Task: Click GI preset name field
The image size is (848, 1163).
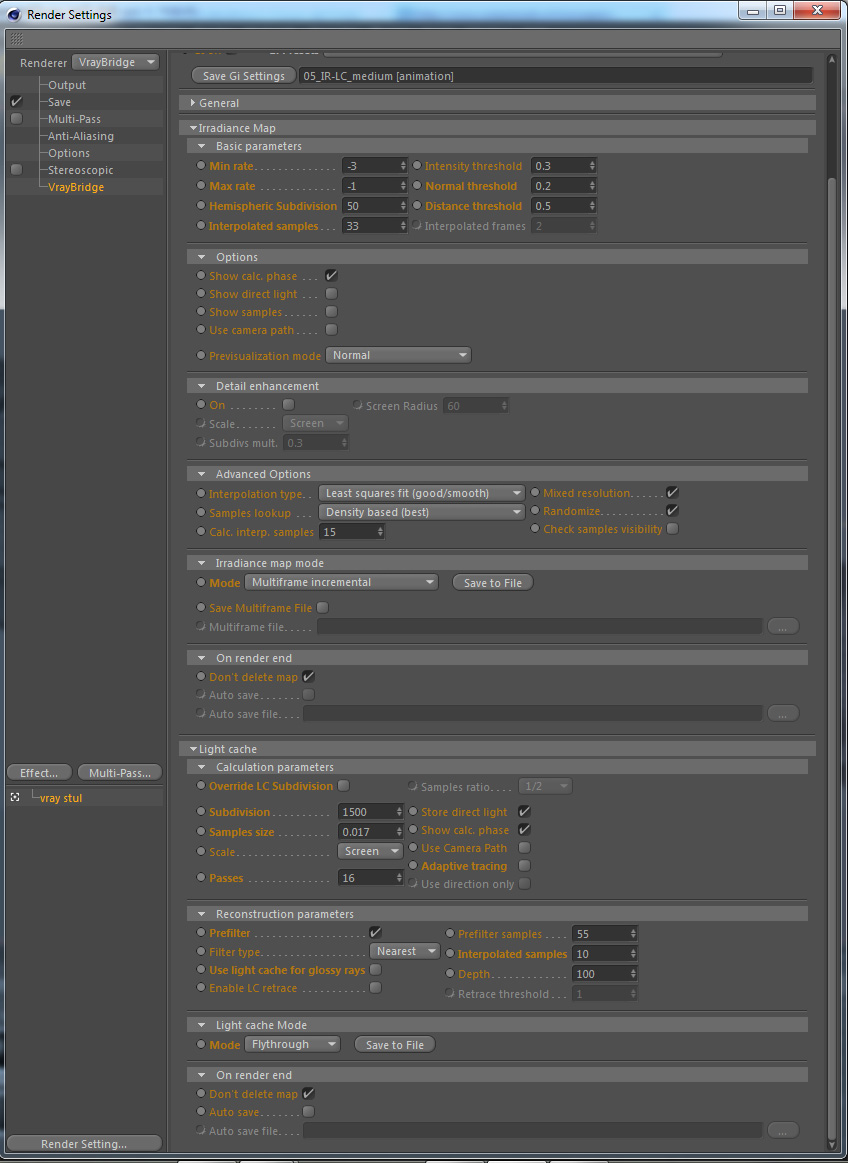Action: (x=555, y=76)
